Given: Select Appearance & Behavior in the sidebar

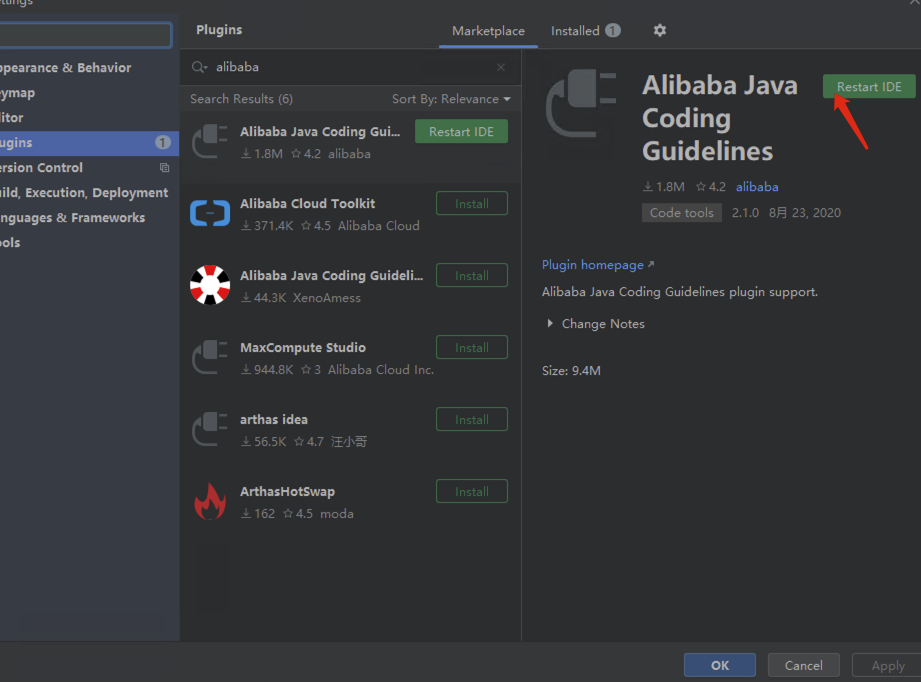Looking at the screenshot, I should coord(89,68).
